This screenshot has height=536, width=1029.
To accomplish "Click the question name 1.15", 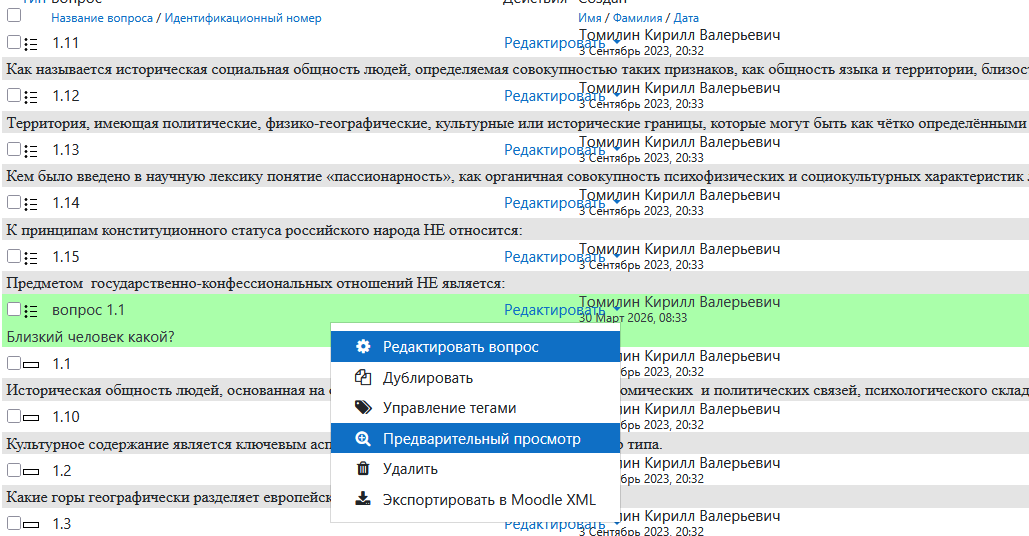I will point(66,257).
